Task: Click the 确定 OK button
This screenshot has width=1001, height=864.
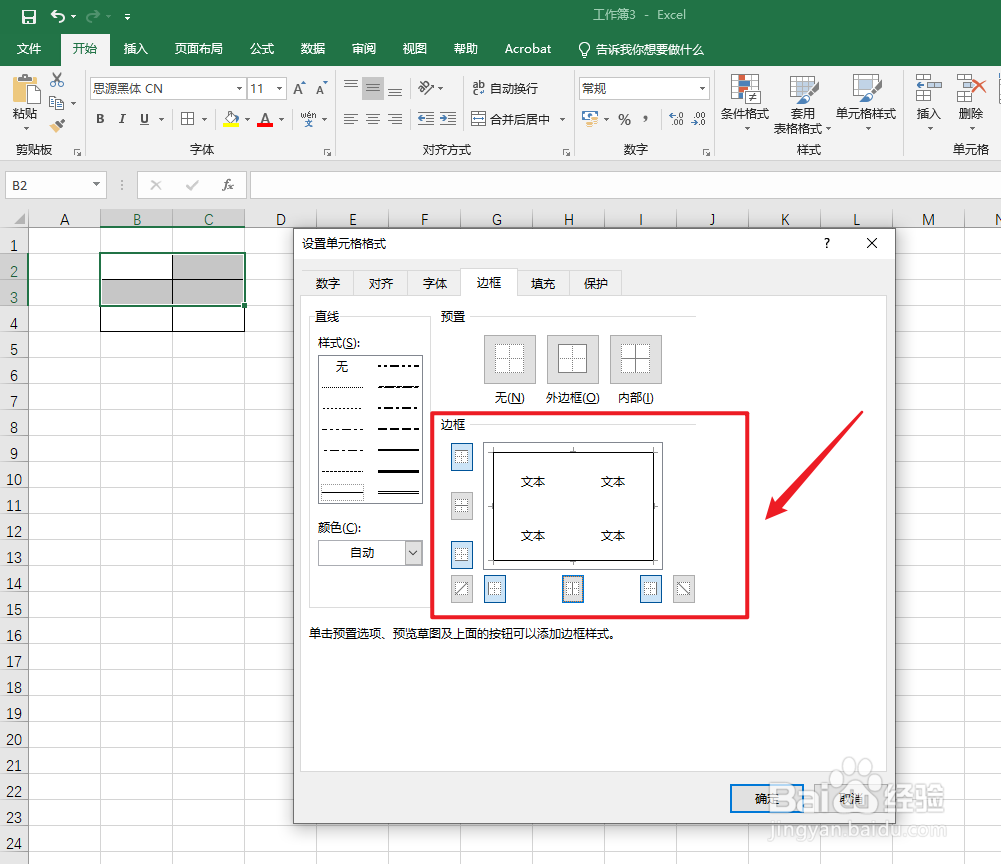Action: coord(766,798)
